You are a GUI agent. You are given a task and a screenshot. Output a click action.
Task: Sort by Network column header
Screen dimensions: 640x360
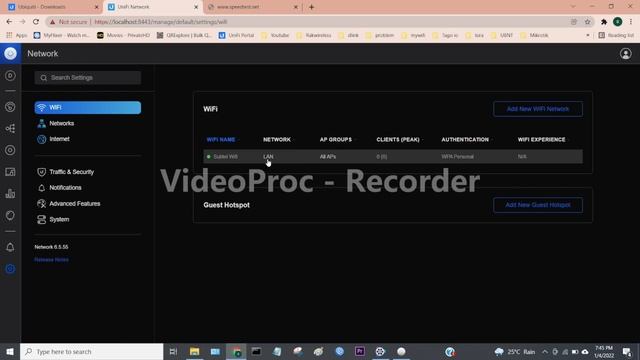pyautogui.click(x=277, y=140)
